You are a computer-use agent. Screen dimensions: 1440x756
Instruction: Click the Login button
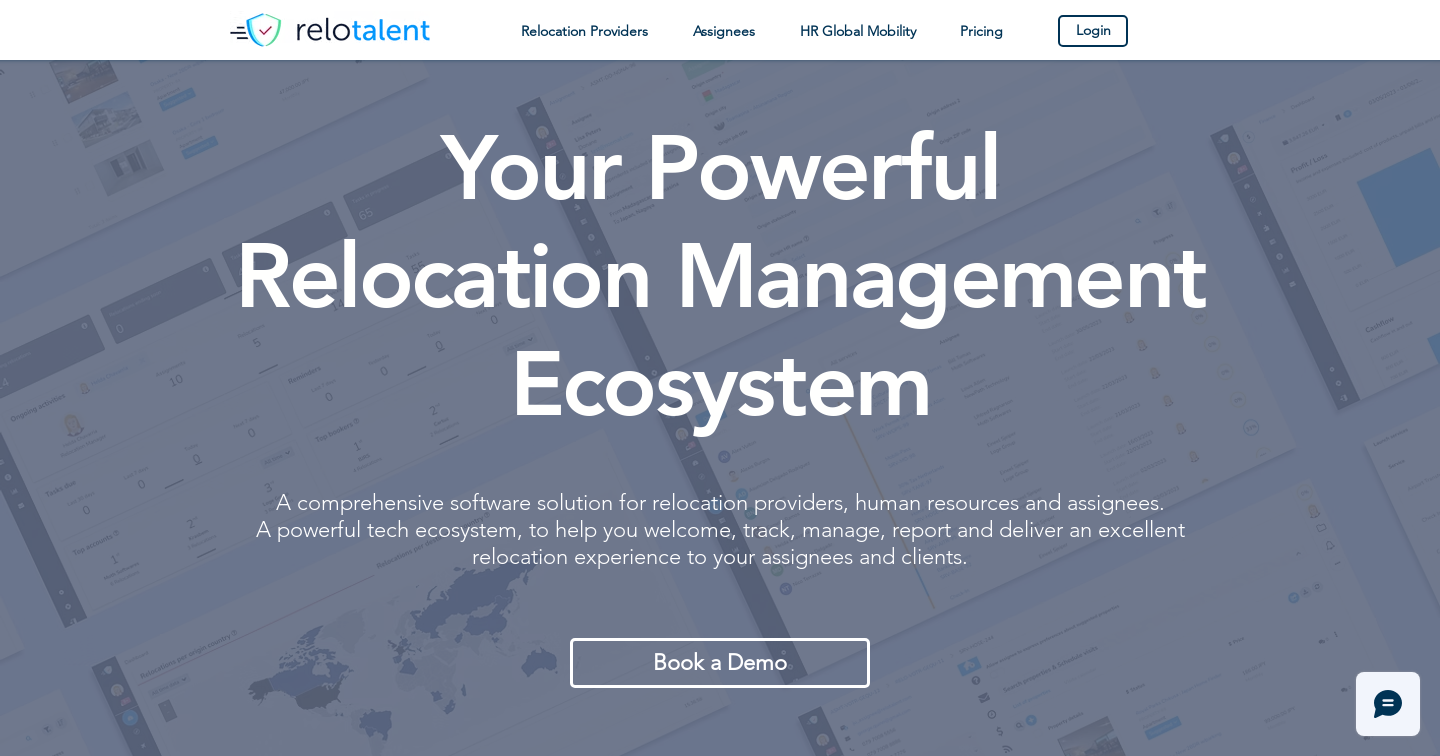pos(1093,31)
